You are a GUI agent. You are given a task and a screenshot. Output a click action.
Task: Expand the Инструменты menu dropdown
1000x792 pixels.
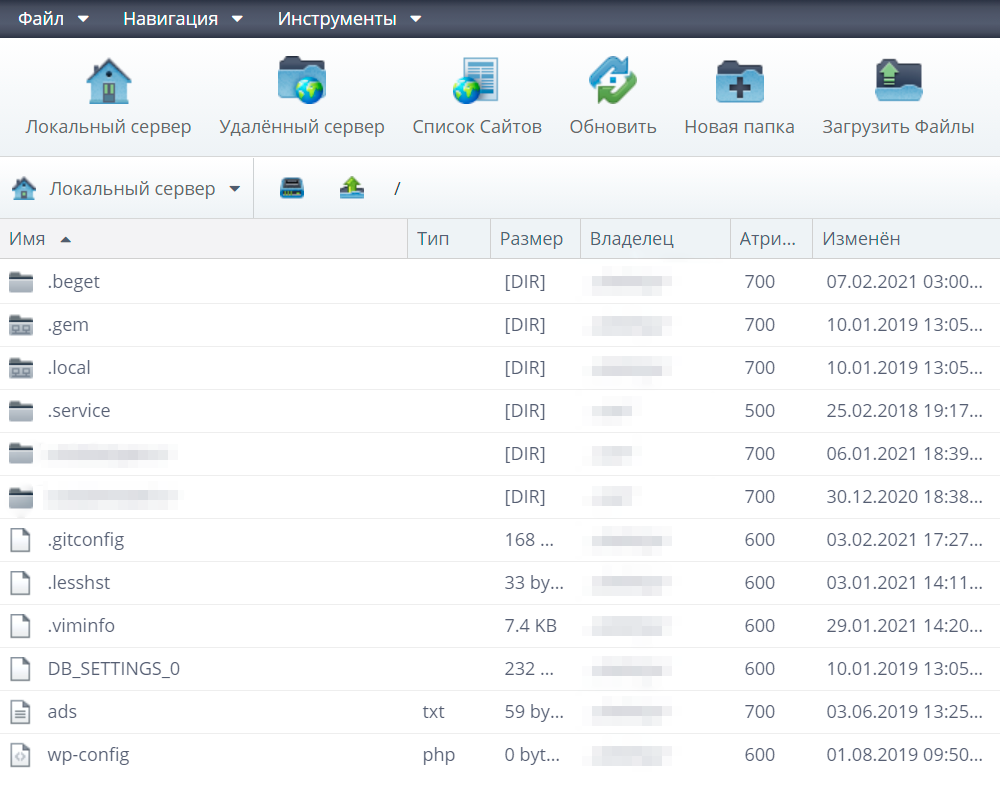[x=349, y=19]
